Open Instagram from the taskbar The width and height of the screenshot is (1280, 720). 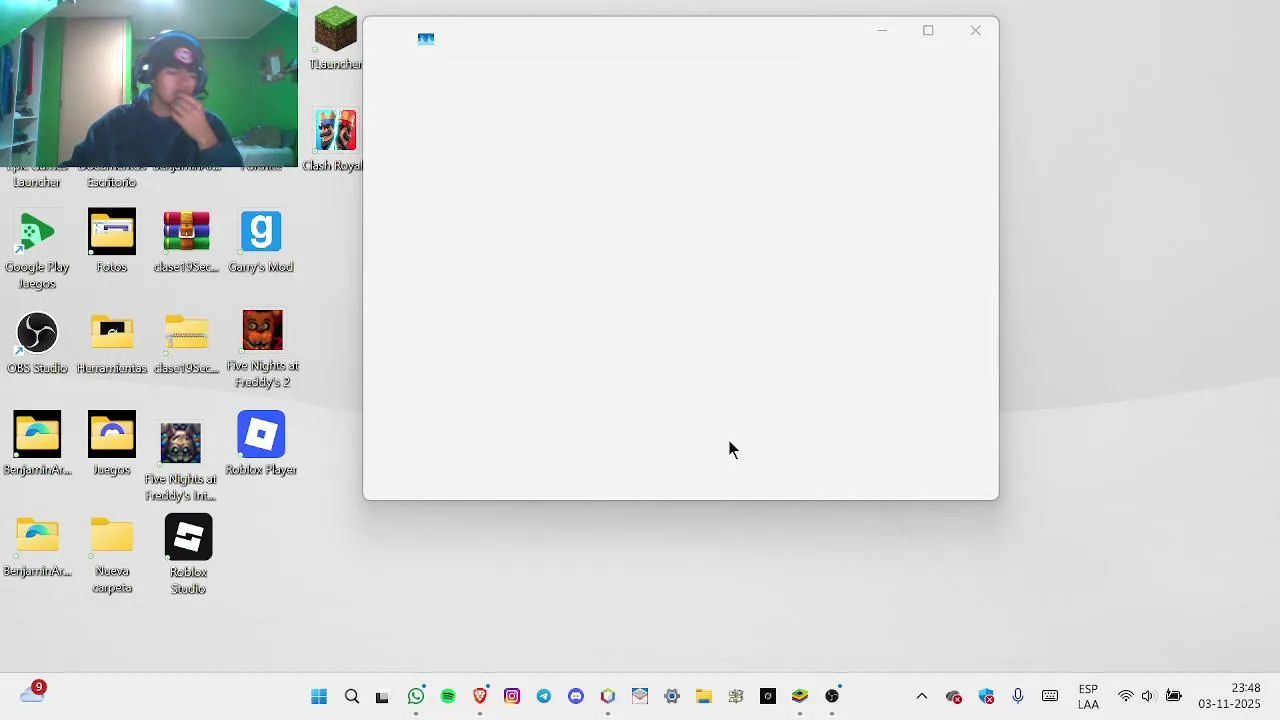point(512,697)
